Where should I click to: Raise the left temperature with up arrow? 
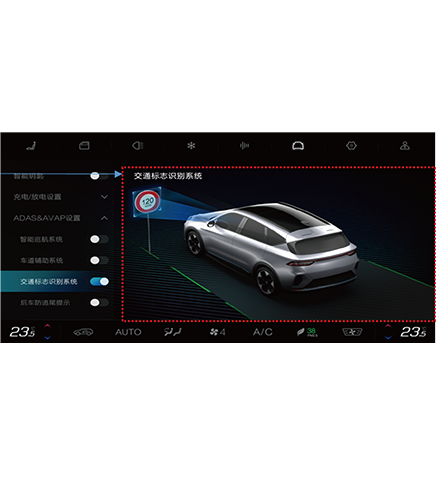tap(48, 326)
